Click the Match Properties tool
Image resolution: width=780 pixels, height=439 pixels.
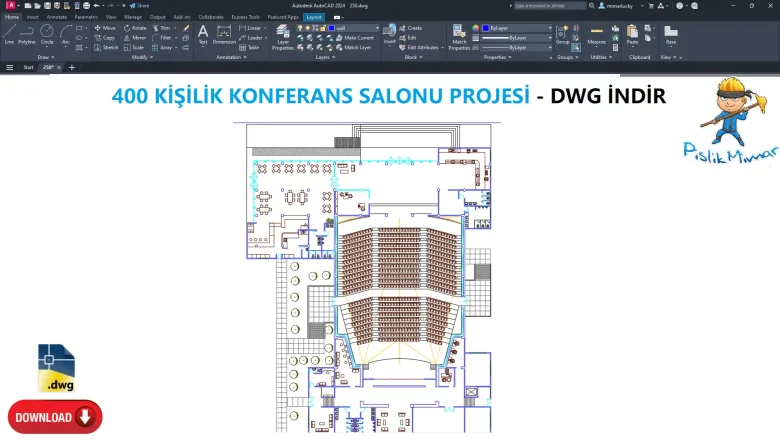coord(459,37)
